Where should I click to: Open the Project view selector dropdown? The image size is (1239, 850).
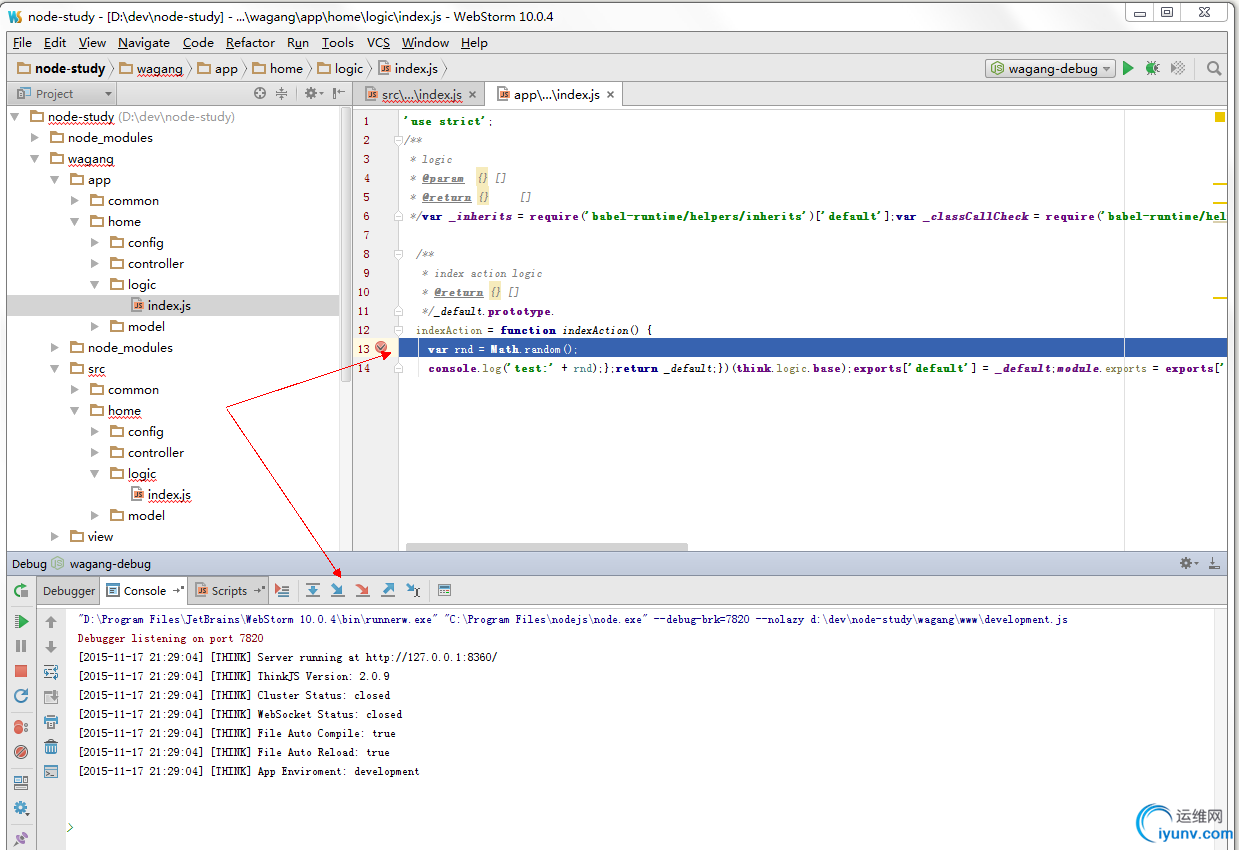coord(62,94)
